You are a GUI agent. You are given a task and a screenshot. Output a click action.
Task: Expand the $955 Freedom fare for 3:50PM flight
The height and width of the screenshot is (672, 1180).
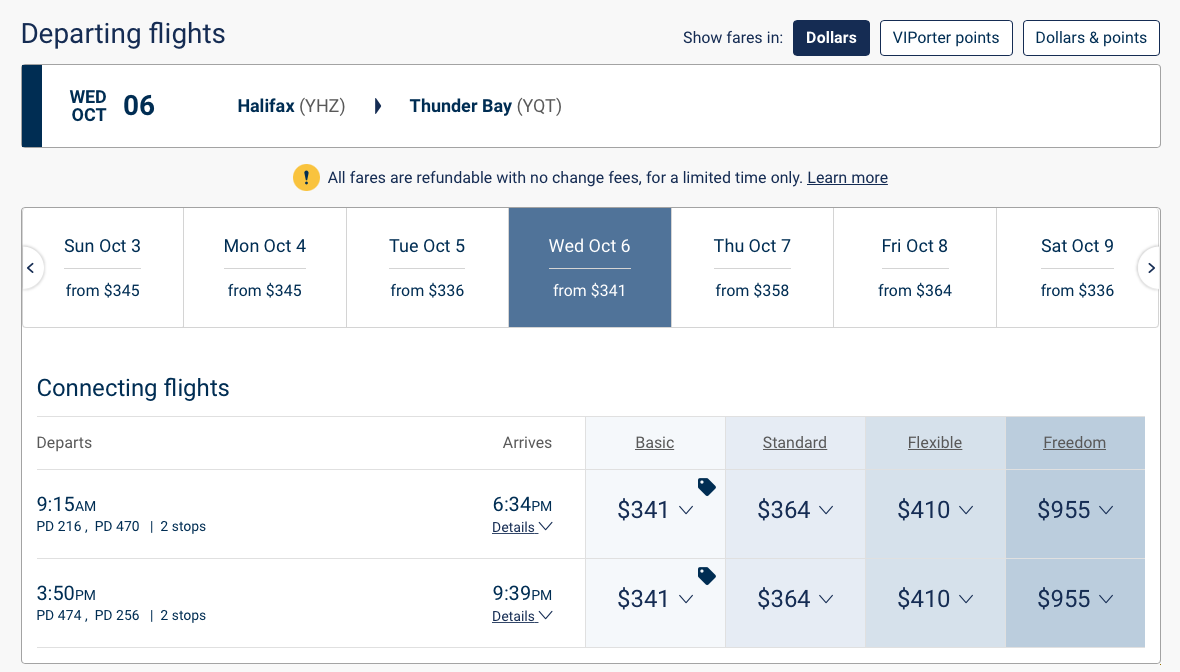pyautogui.click(x=1075, y=599)
